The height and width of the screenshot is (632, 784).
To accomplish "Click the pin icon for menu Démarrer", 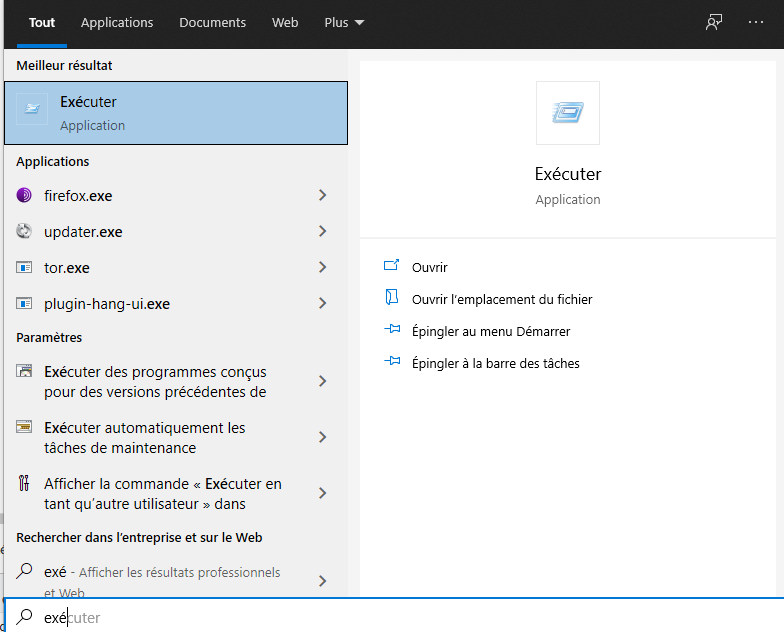I will (x=392, y=329).
